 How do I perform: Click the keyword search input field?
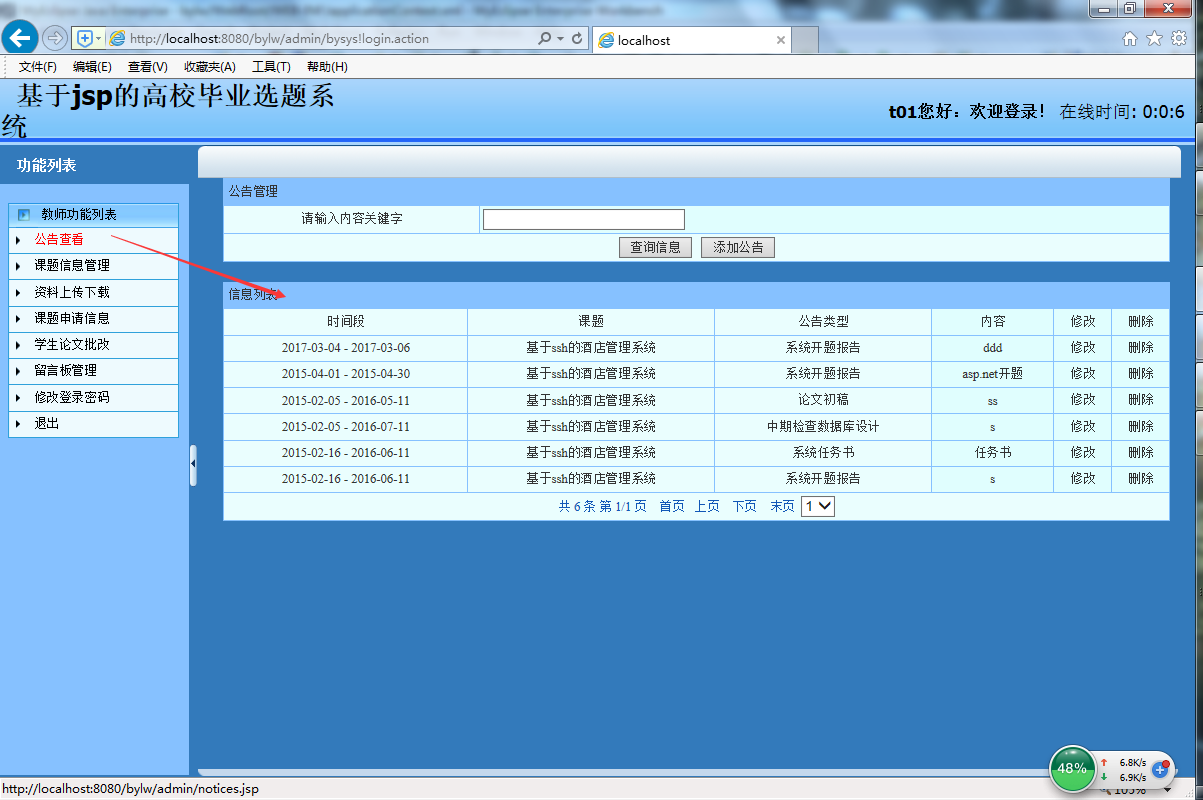point(583,218)
